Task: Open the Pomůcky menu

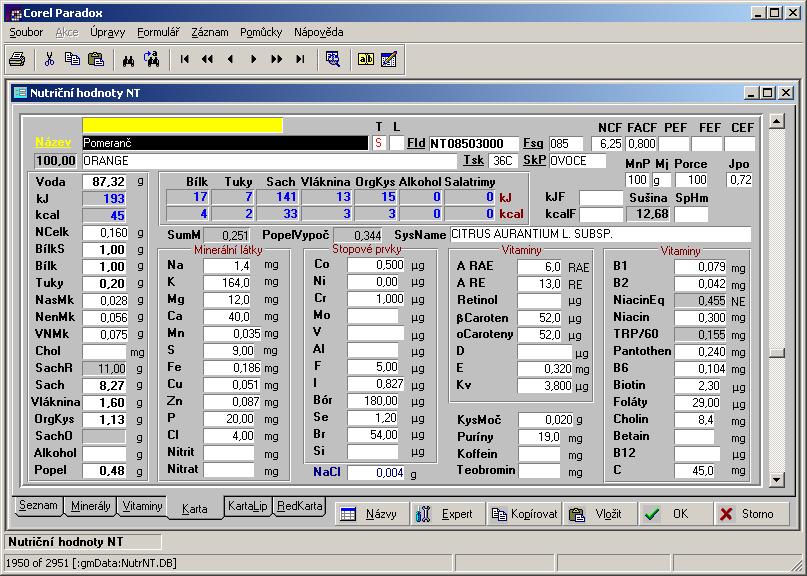Action: pyautogui.click(x=261, y=32)
